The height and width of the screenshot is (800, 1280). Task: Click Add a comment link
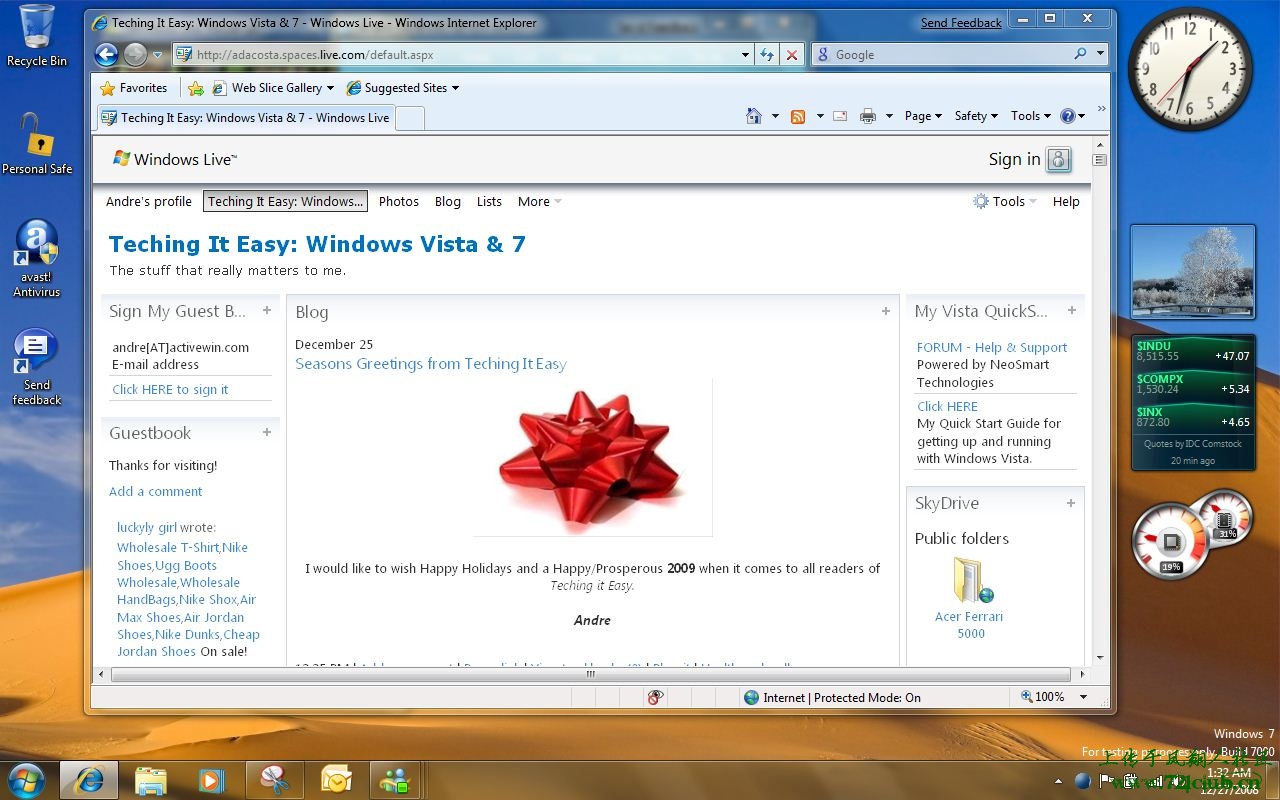(x=155, y=491)
